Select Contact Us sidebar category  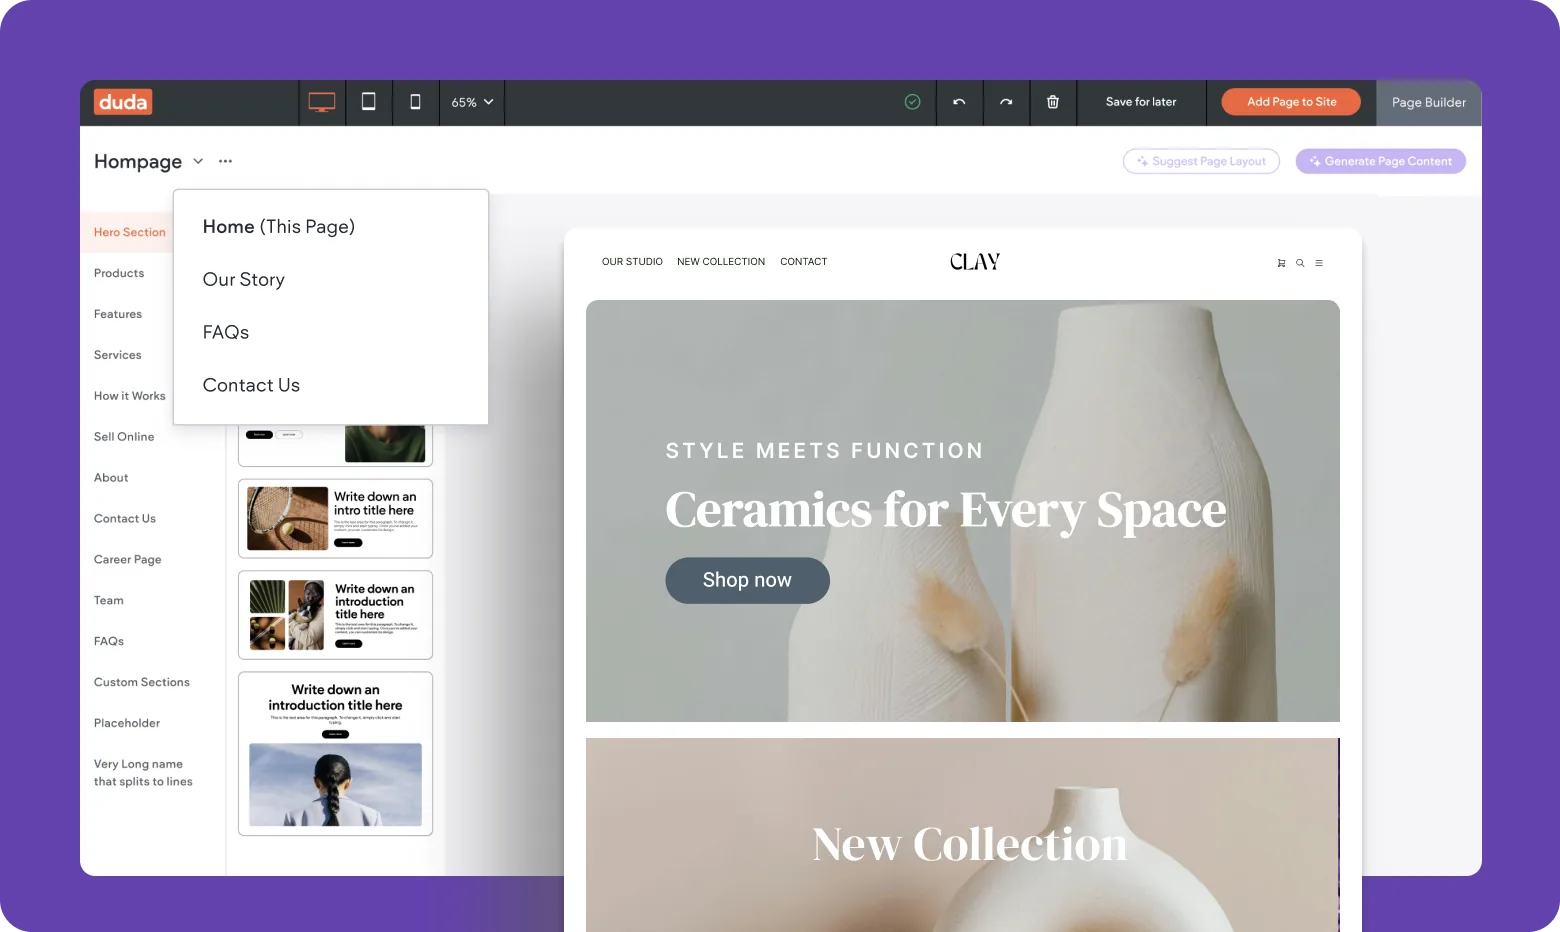click(125, 519)
